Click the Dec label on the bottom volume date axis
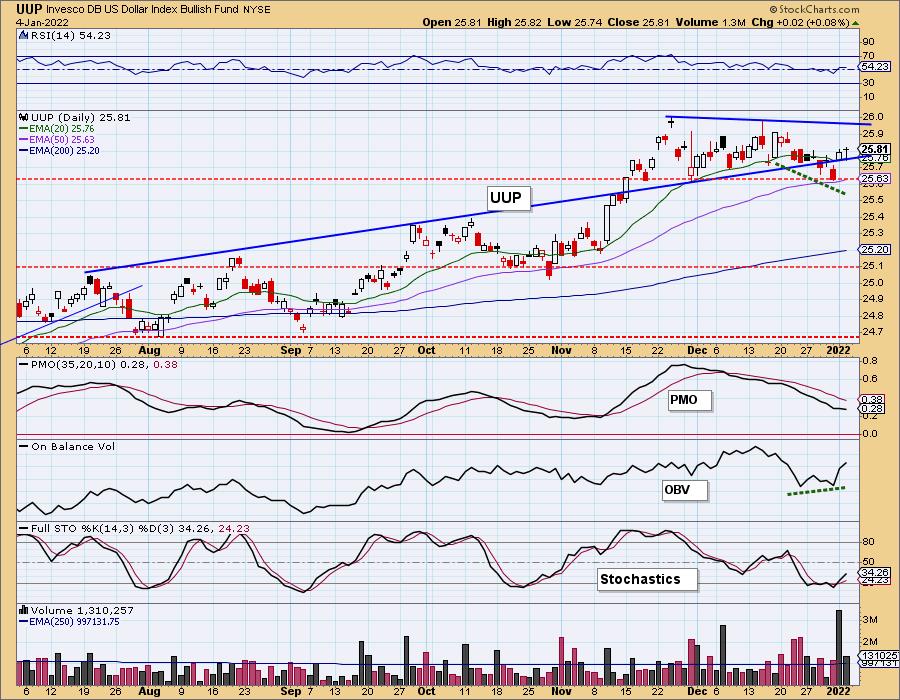This screenshot has height=700, width=900. 697,691
